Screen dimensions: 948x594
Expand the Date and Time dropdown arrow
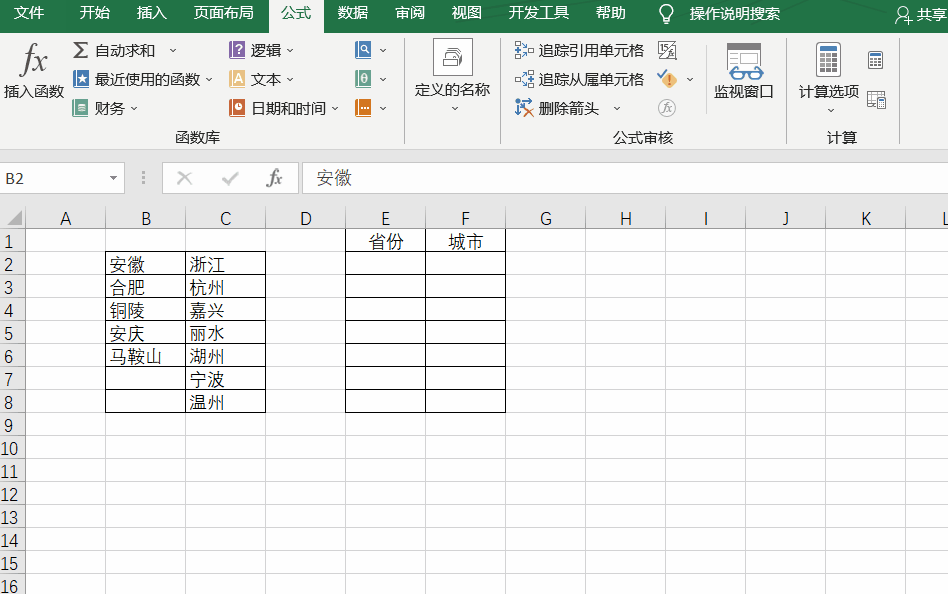335,109
